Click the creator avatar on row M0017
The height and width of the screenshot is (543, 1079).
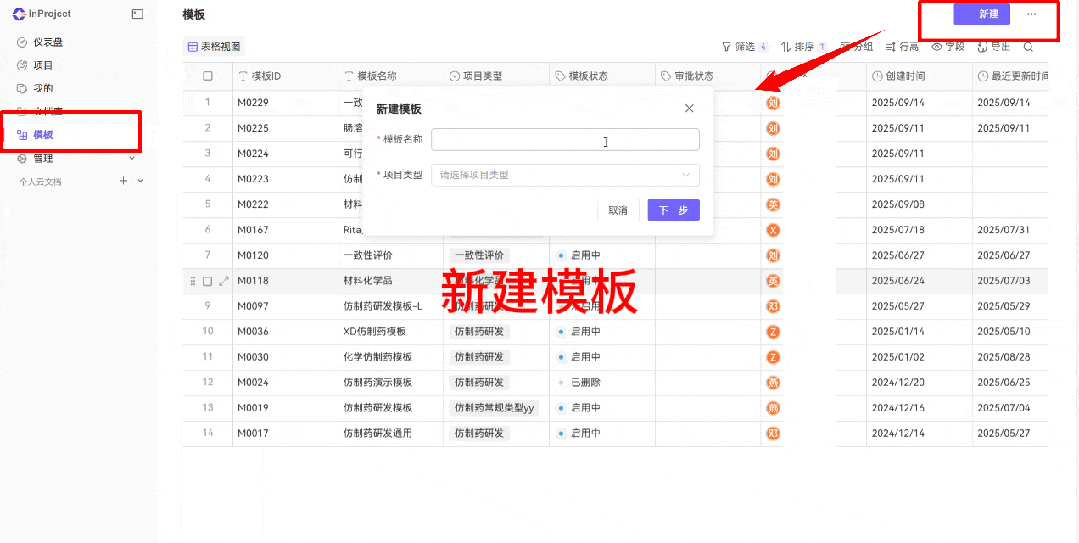click(773, 434)
